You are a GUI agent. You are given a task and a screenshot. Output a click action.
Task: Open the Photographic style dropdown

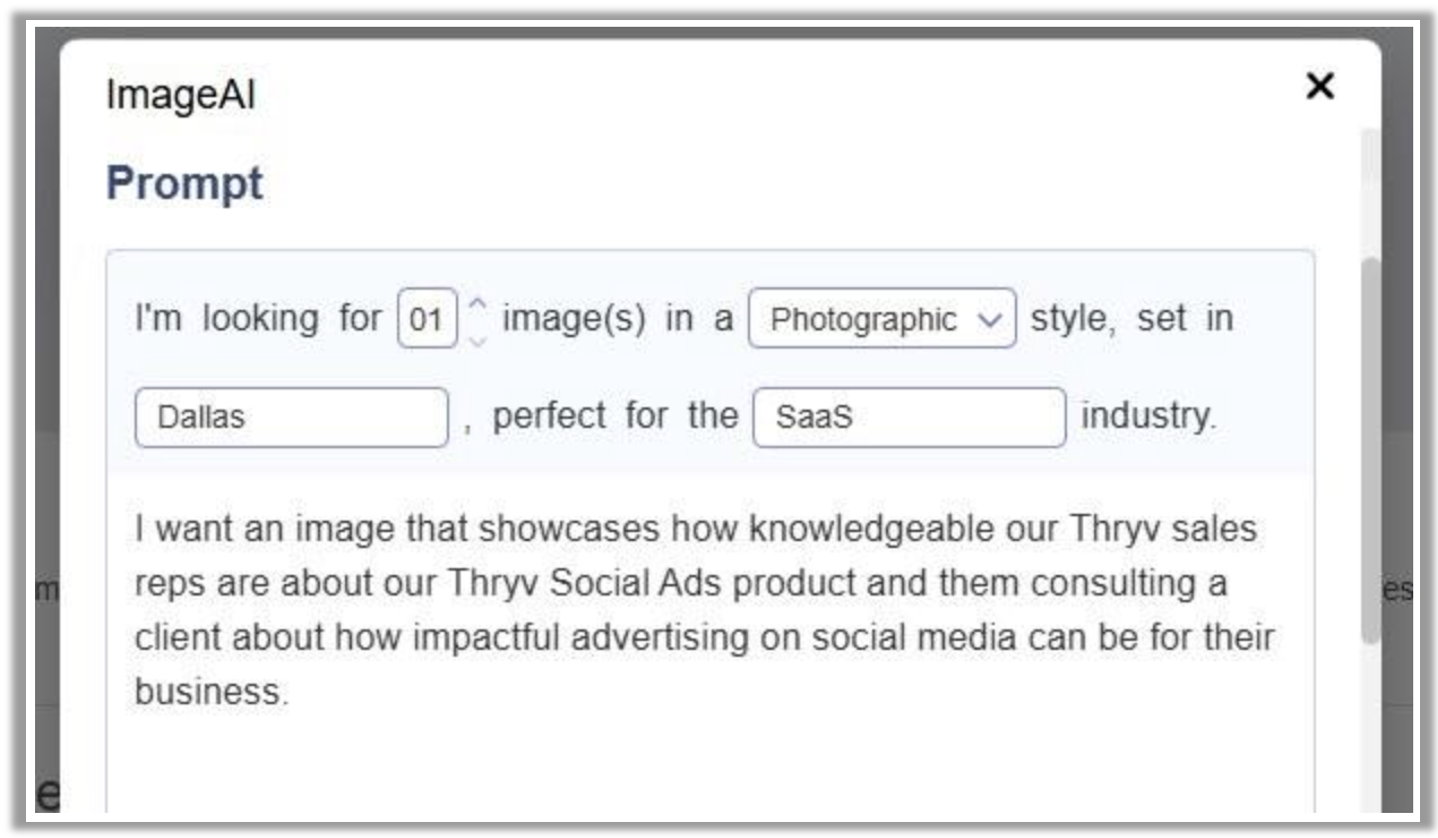pos(882,319)
